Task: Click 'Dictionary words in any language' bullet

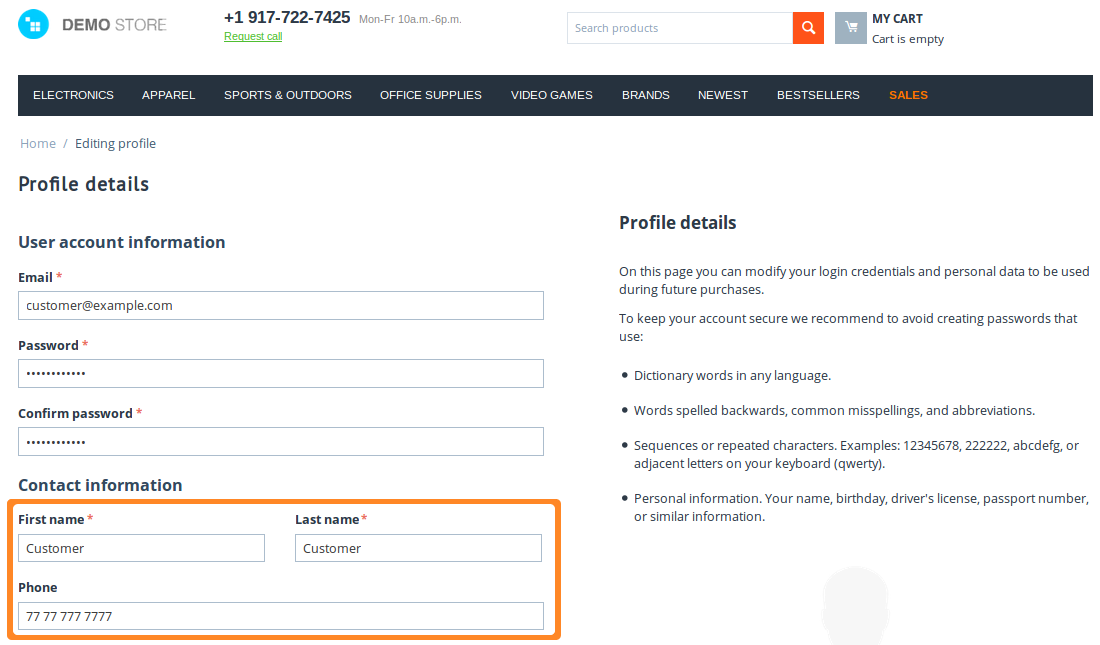Action: point(732,375)
